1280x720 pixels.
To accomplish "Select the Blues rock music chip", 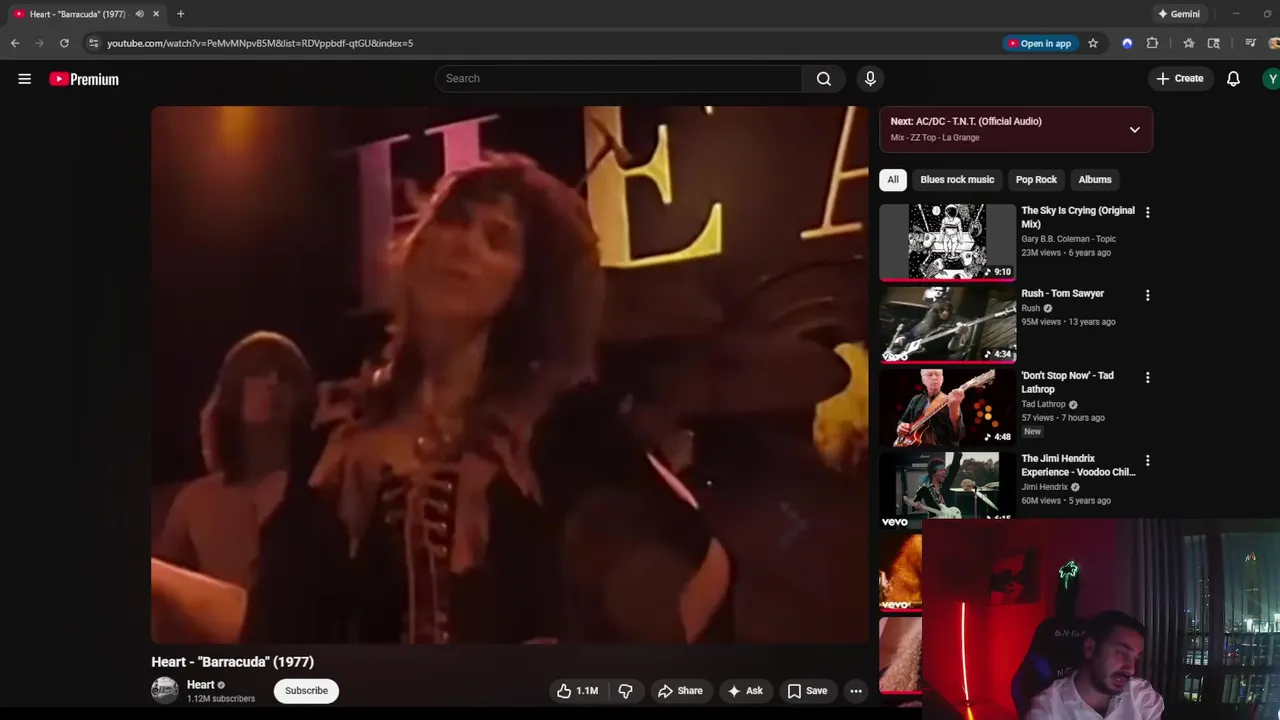I will click(957, 179).
